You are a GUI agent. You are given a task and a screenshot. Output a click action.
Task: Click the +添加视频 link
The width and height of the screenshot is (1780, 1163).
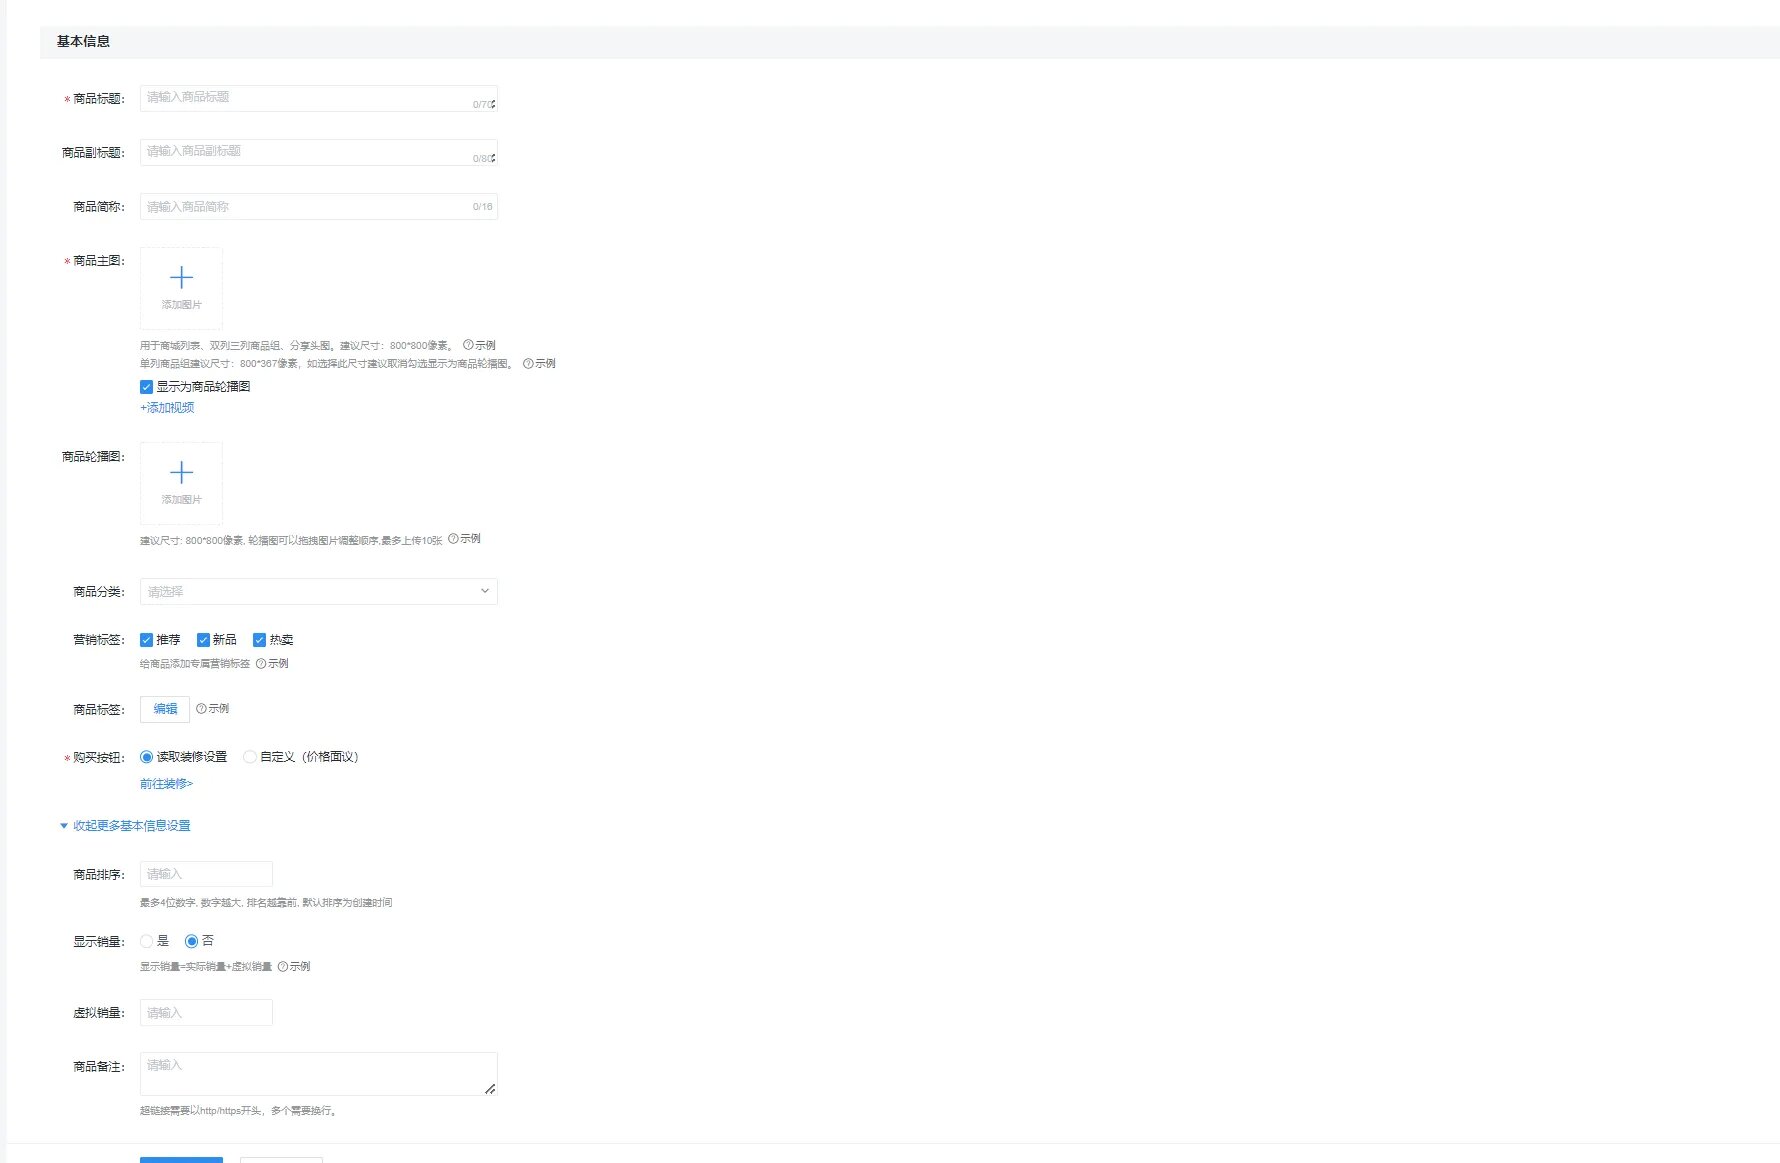tap(167, 408)
